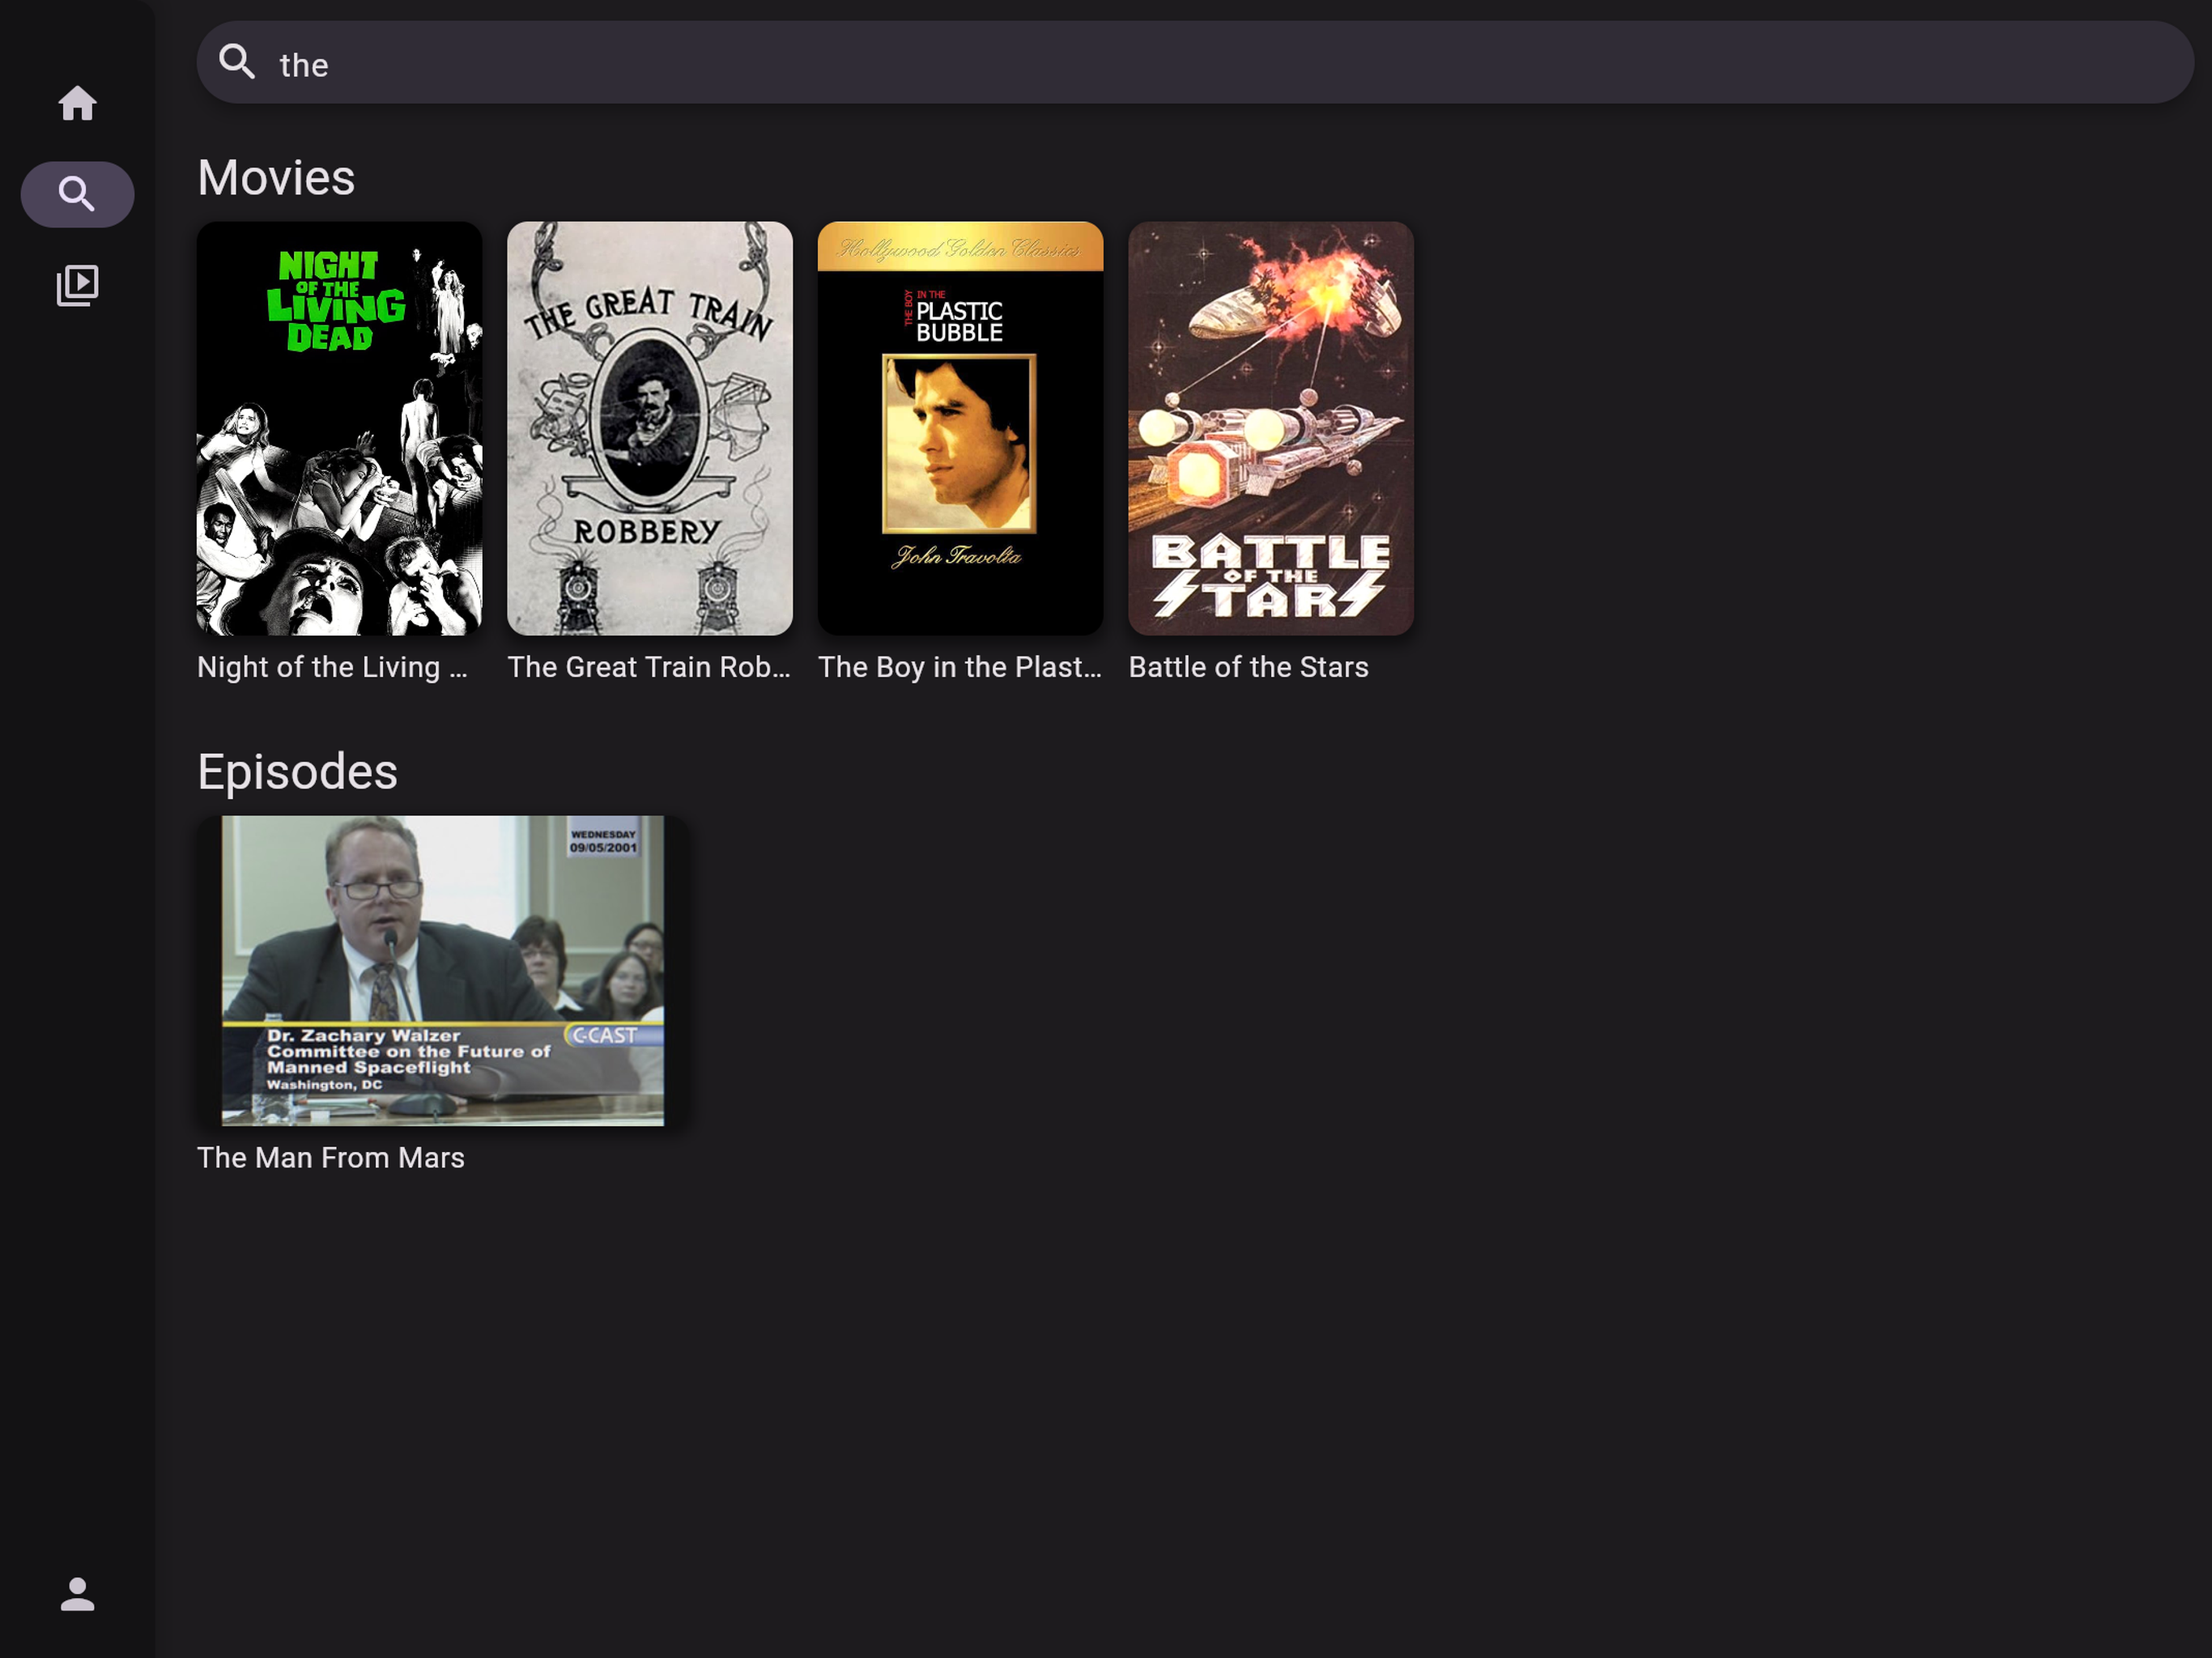Click the 'The Man From Mars' title
The height and width of the screenshot is (1658, 2212).
331,1157
